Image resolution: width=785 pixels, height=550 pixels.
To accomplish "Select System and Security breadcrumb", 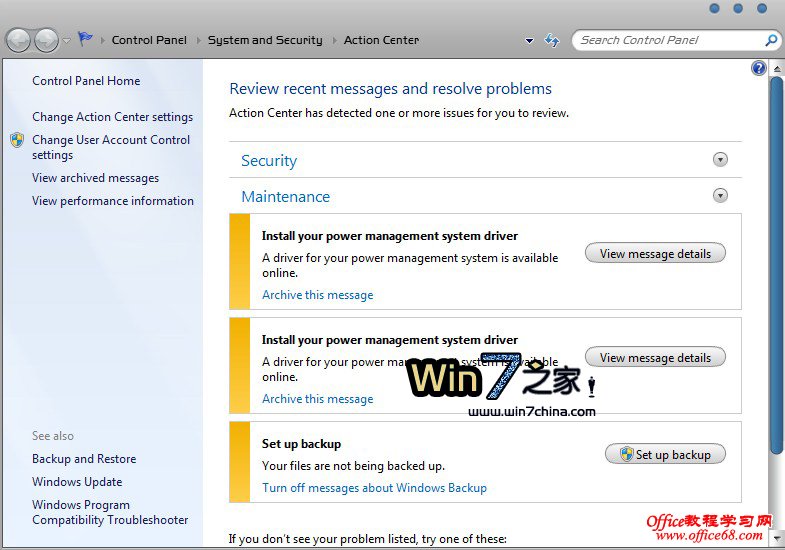I will point(265,40).
